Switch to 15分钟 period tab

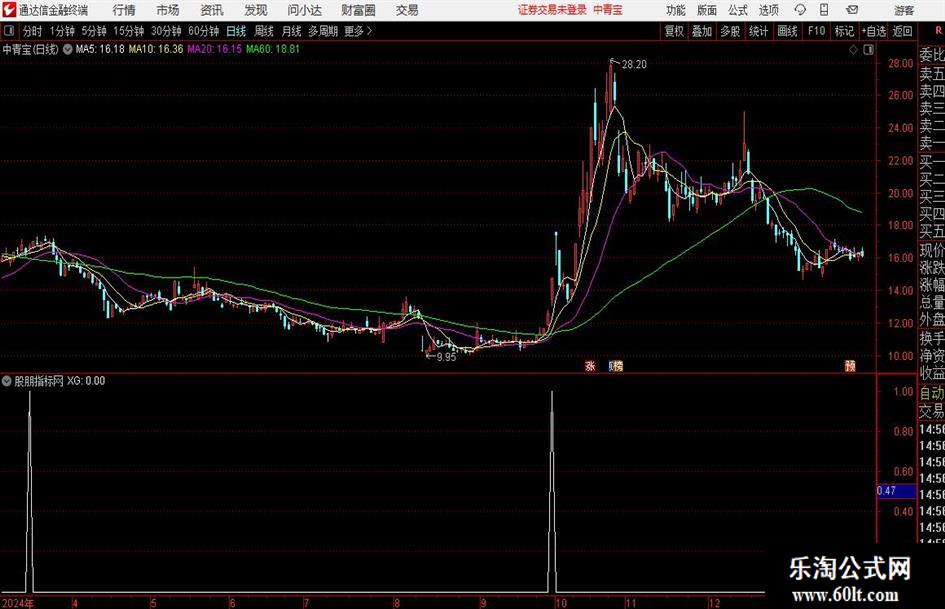pyautogui.click(x=129, y=31)
